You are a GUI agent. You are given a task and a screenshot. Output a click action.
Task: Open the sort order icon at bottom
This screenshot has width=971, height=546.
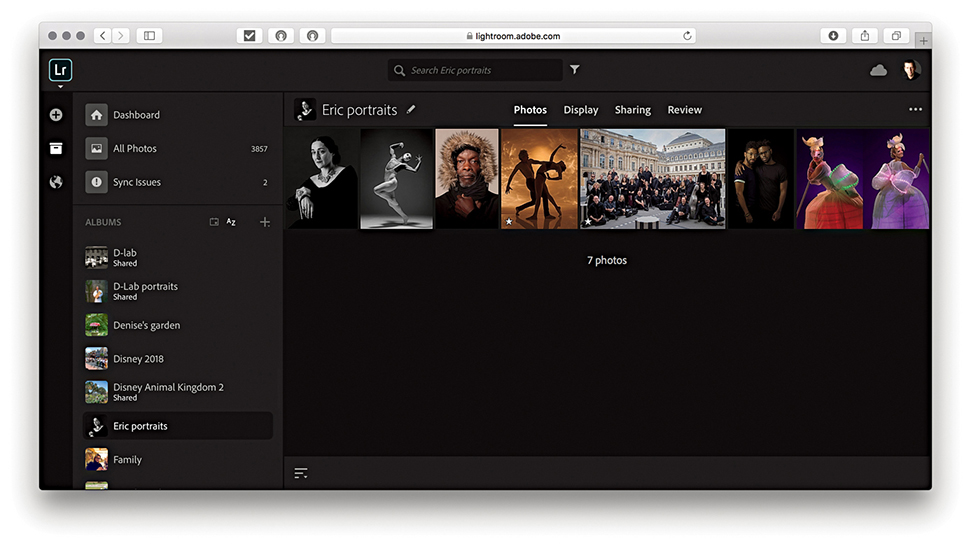301,473
